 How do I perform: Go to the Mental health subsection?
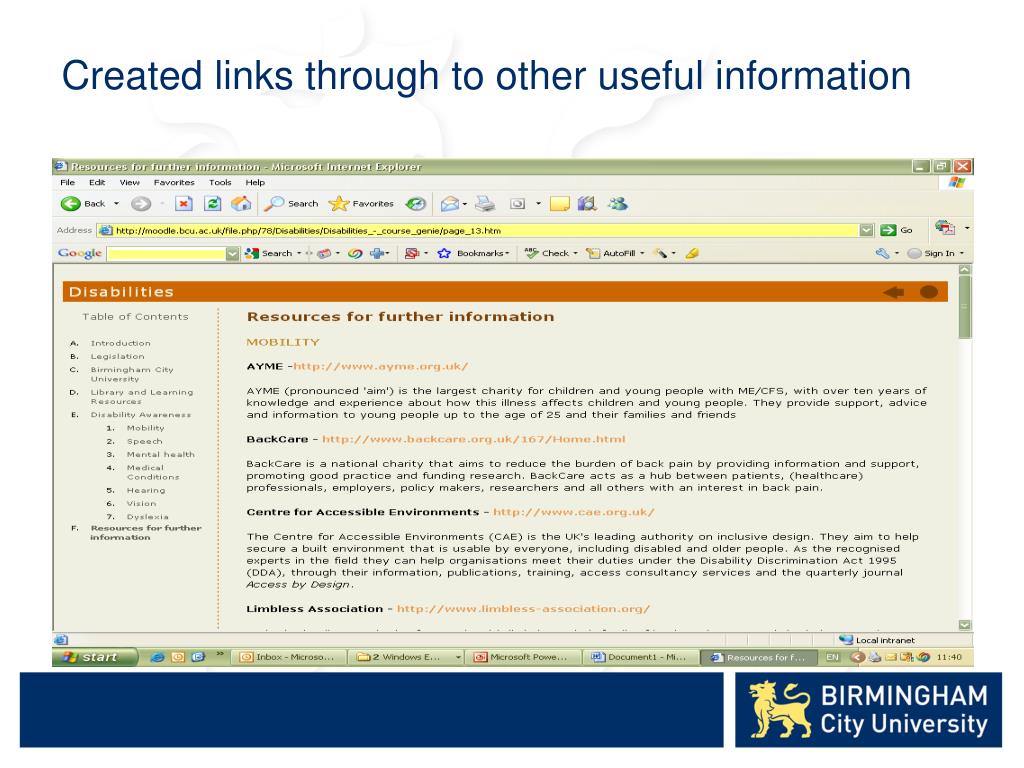(160, 454)
